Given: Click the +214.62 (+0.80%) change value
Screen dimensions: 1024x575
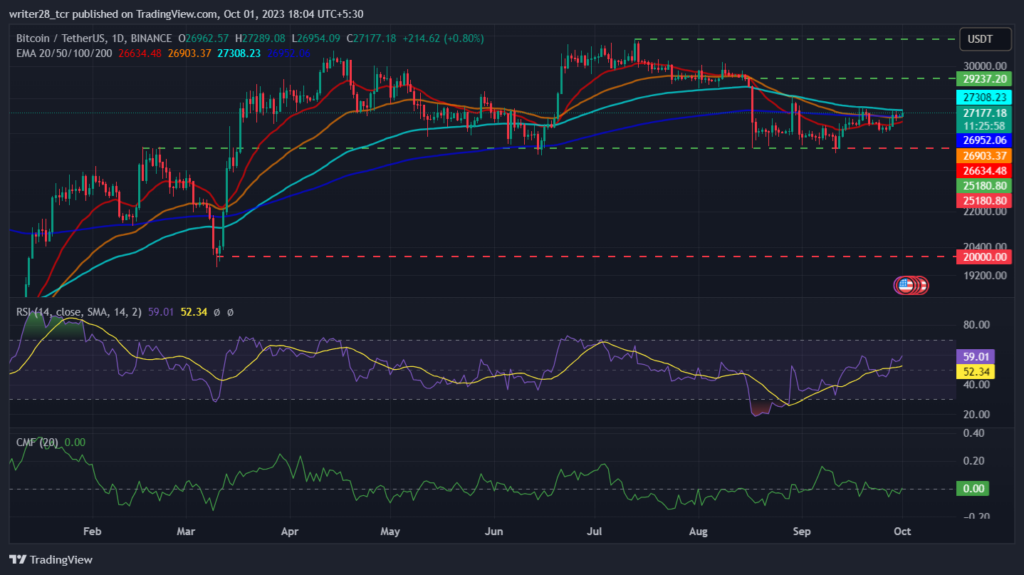Looking at the screenshot, I should pyautogui.click(x=443, y=39).
